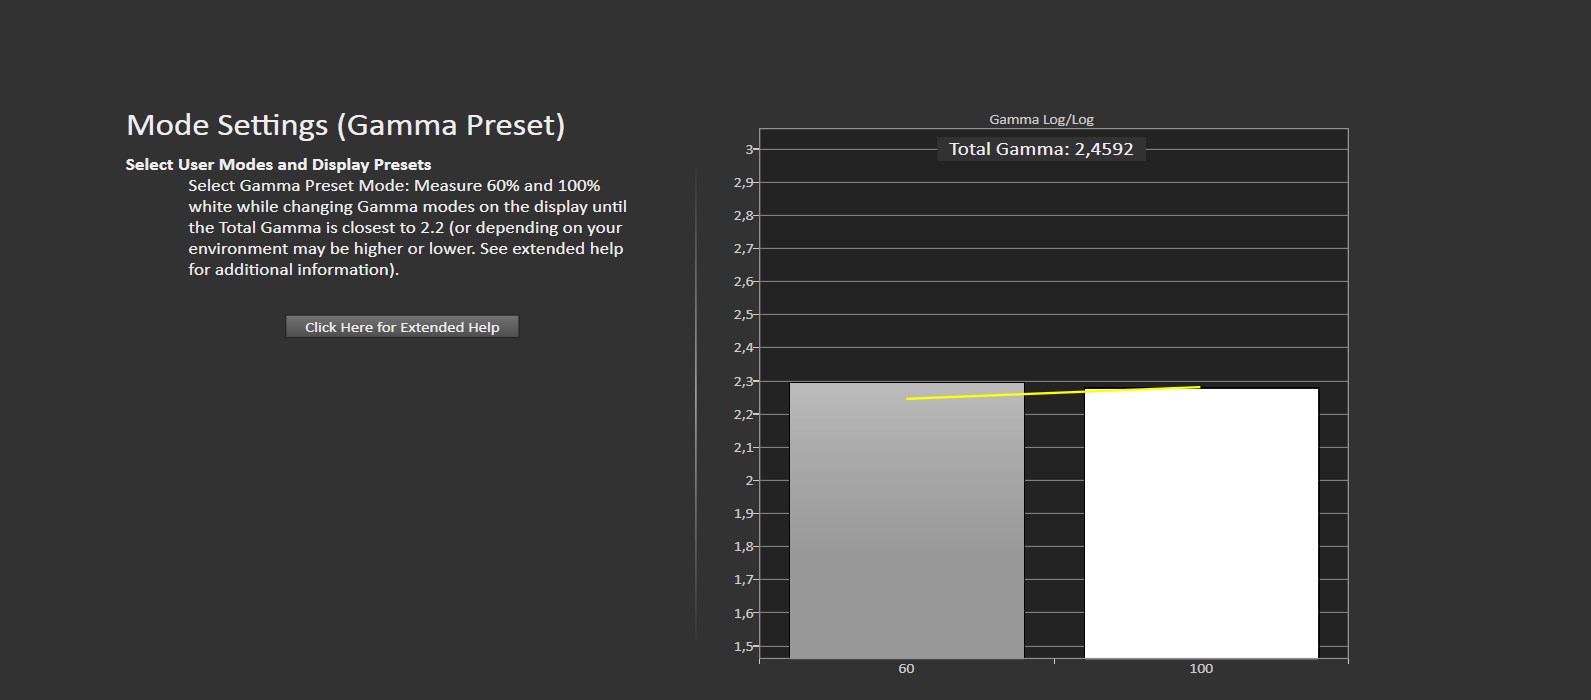Click the 'Click Here for Extended Help' button
Screen dimensions: 1591x700
coord(402,327)
